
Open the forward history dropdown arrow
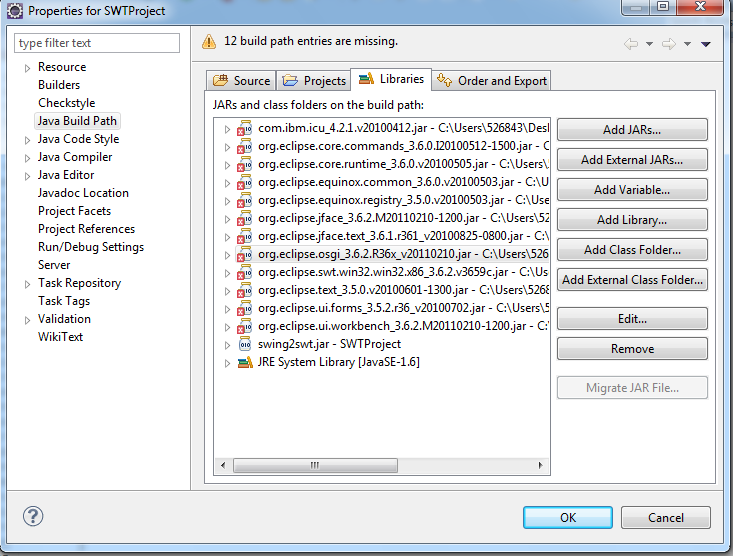[687, 44]
